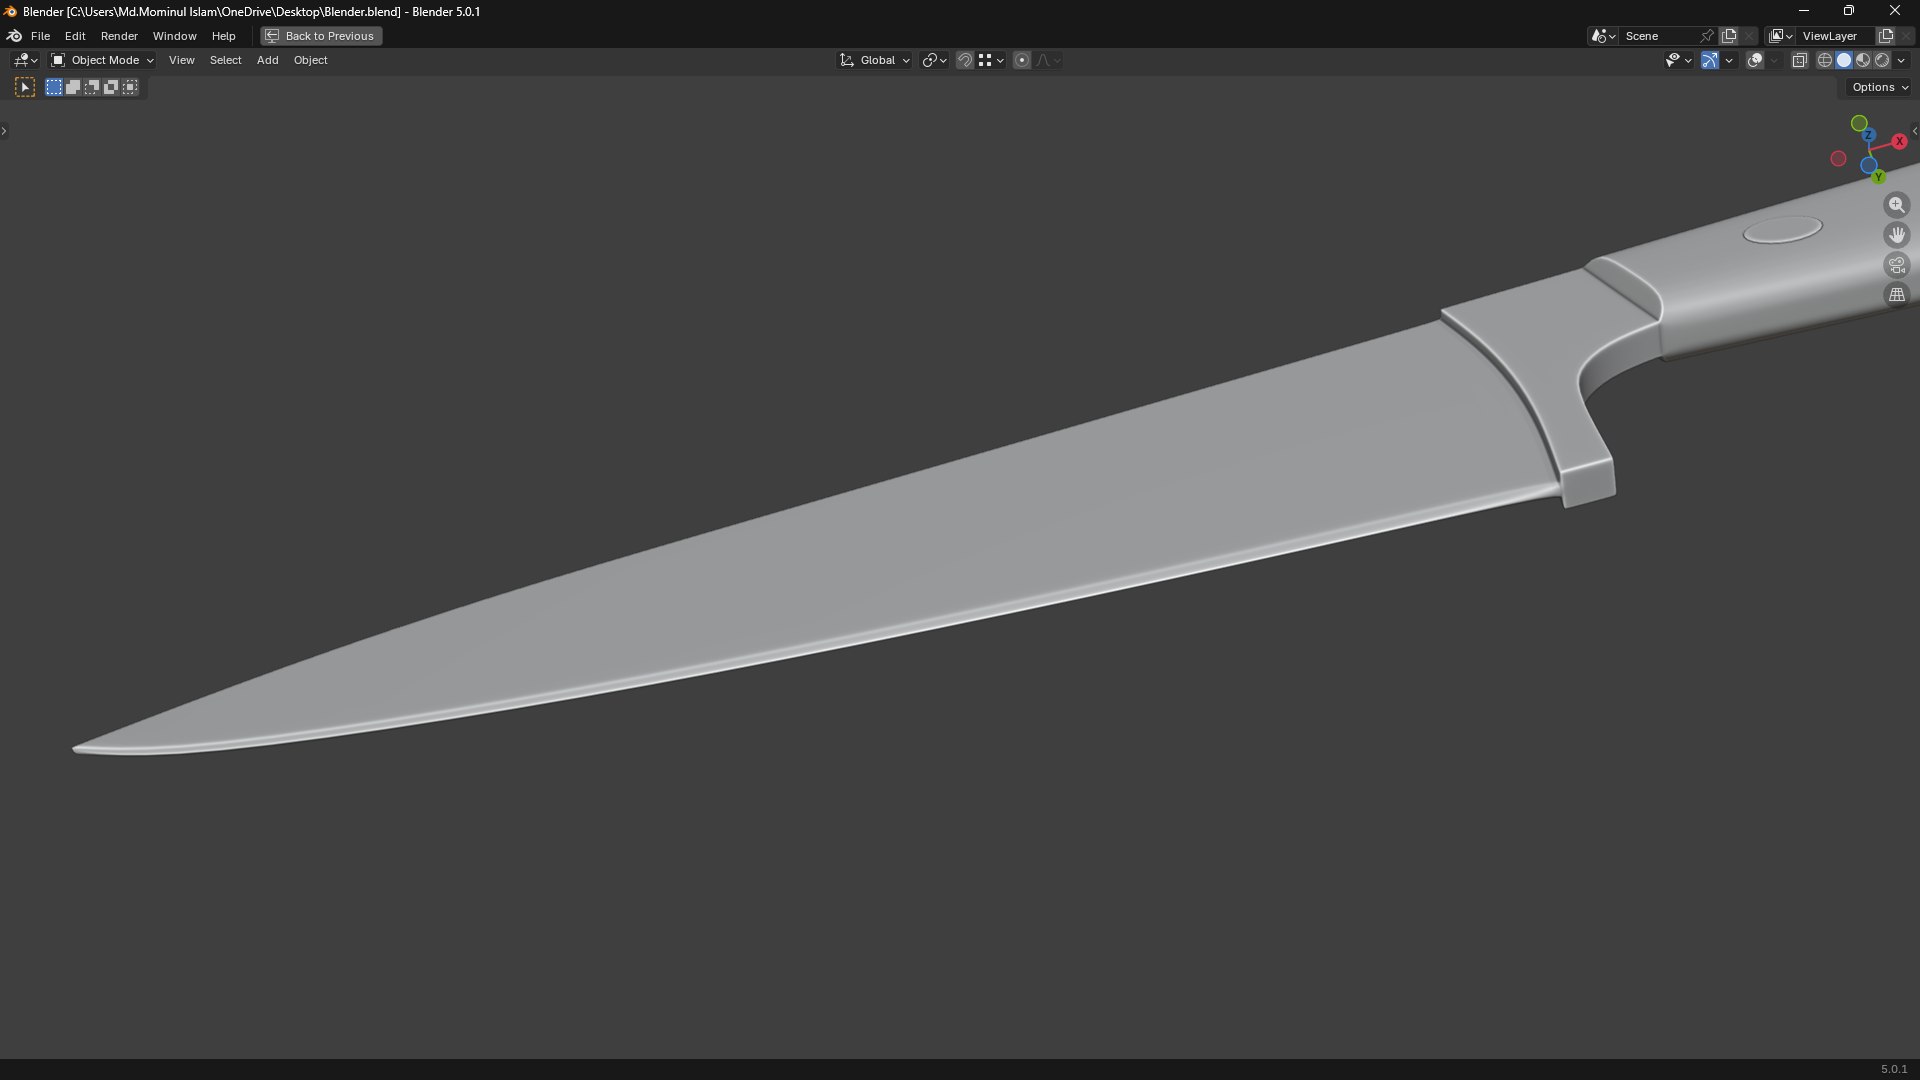Open the snapping options dropdown
The height and width of the screenshot is (1080, 1920).
[991, 61]
